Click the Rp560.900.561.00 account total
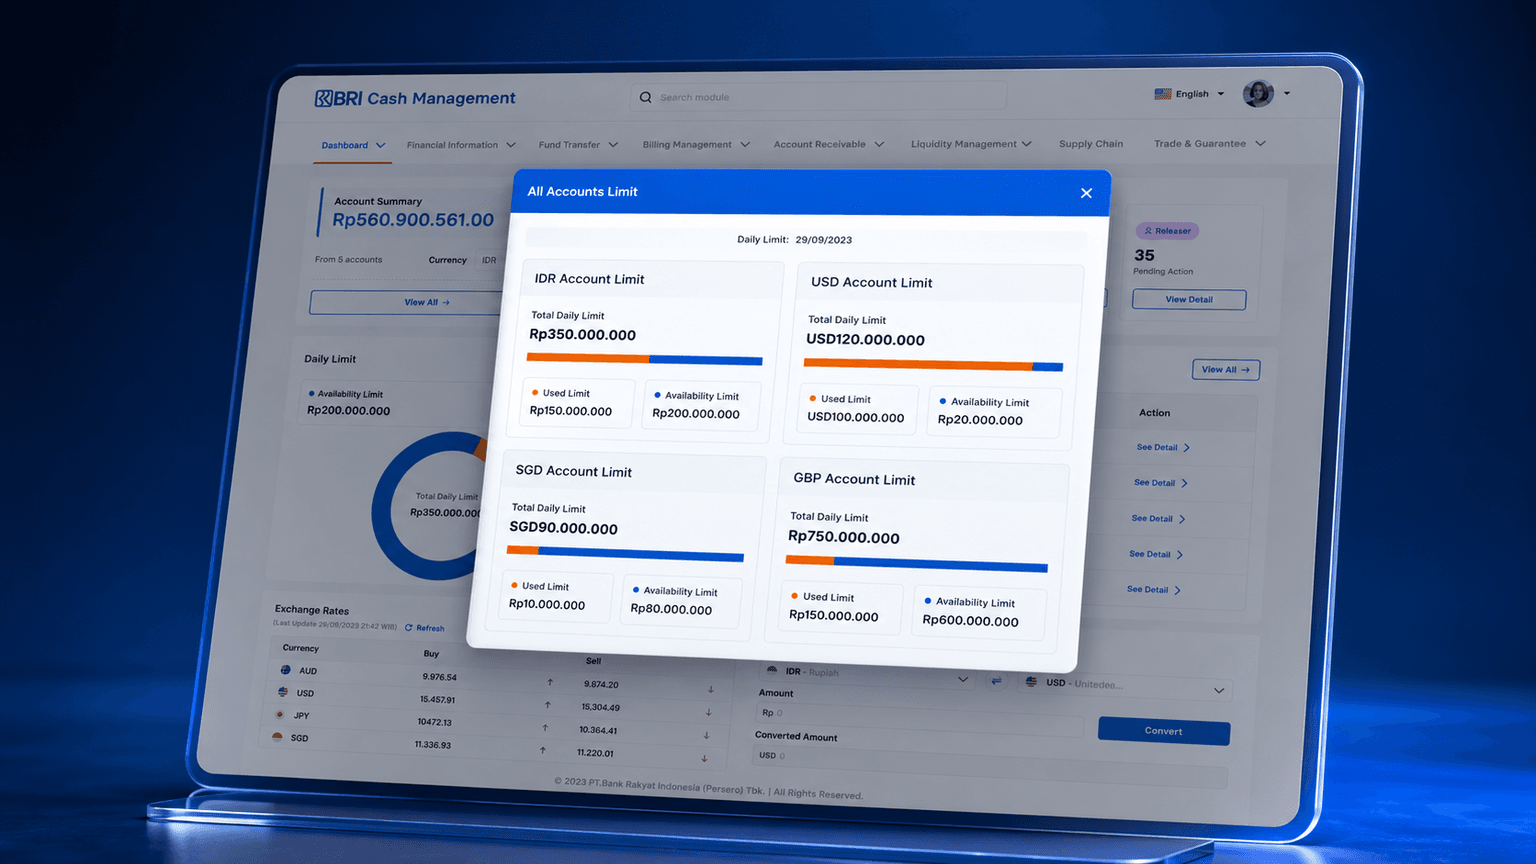This screenshot has width=1536, height=864. [x=413, y=220]
